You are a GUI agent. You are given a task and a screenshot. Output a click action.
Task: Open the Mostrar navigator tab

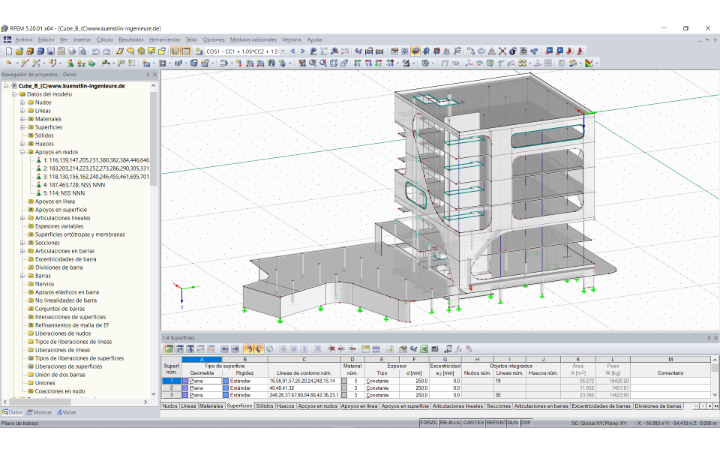(39, 412)
